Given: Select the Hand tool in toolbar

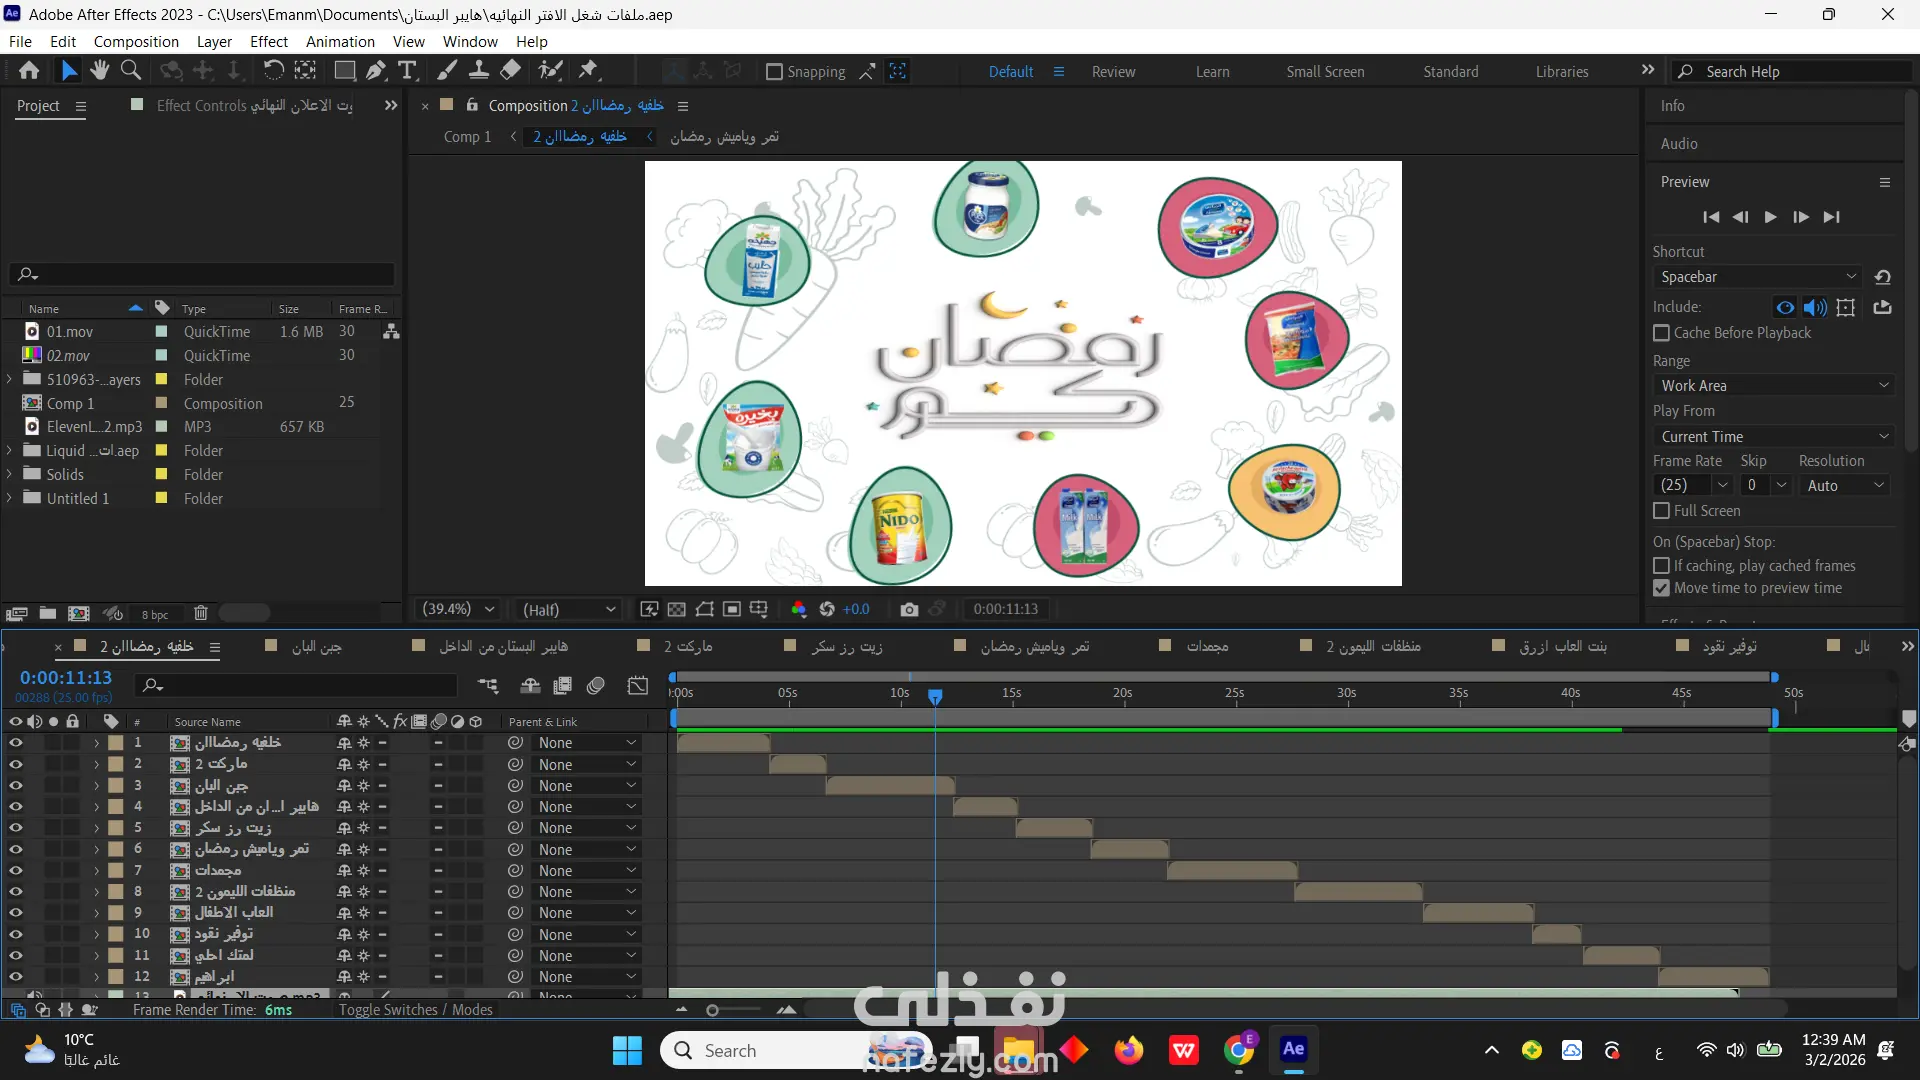Looking at the screenshot, I should (x=99, y=70).
